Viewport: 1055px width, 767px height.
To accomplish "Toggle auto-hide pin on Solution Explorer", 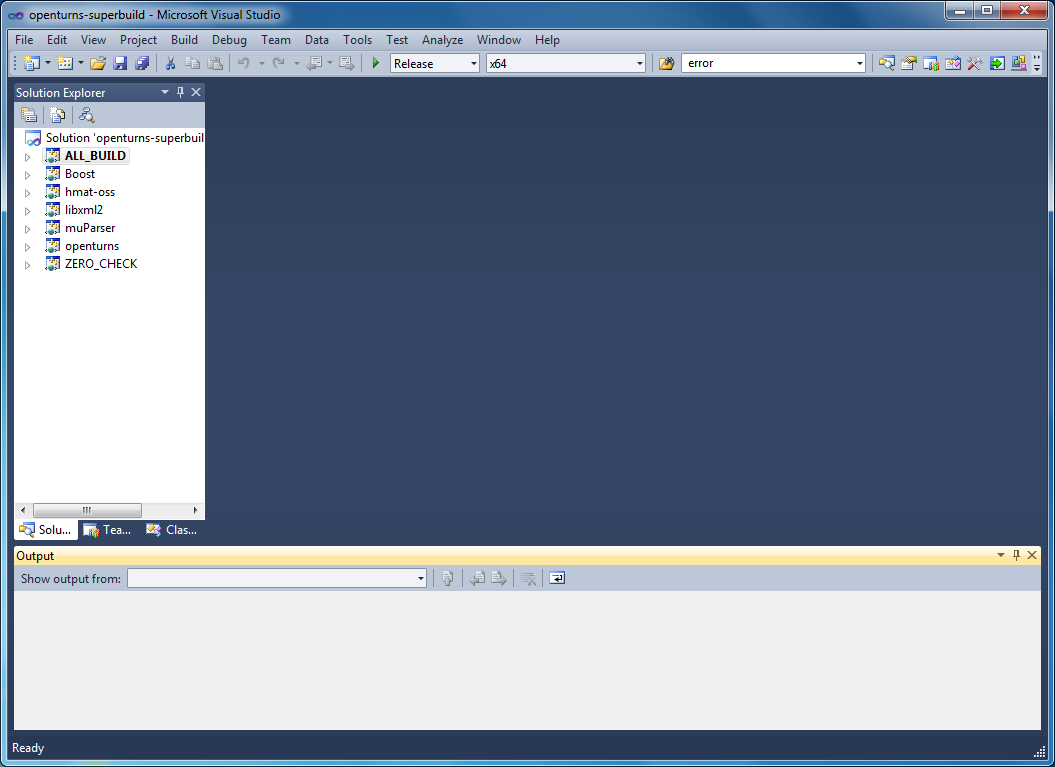I will 180,91.
